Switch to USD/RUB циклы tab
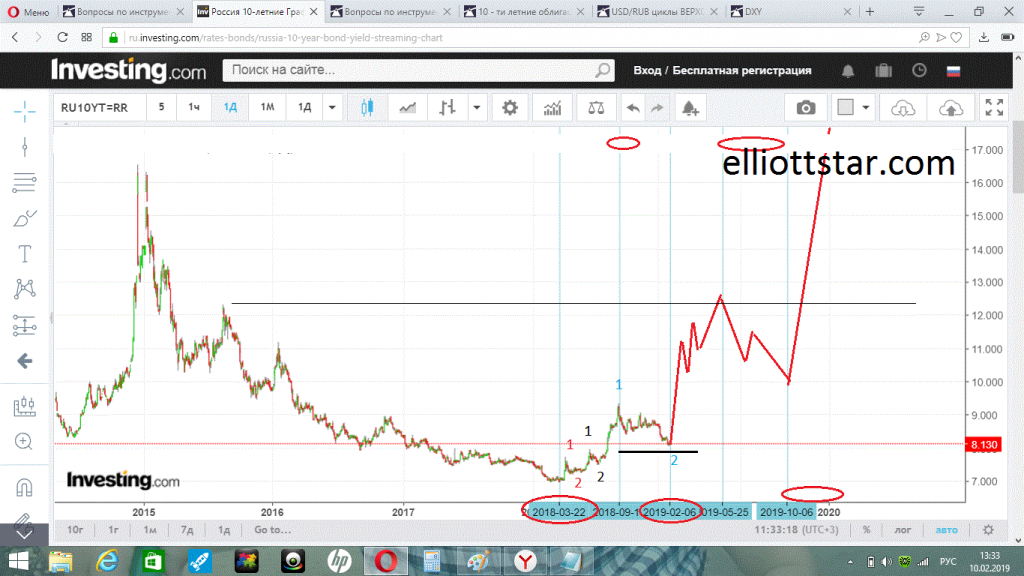Image resolution: width=1024 pixels, height=576 pixels. pyautogui.click(x=657, y=12)
